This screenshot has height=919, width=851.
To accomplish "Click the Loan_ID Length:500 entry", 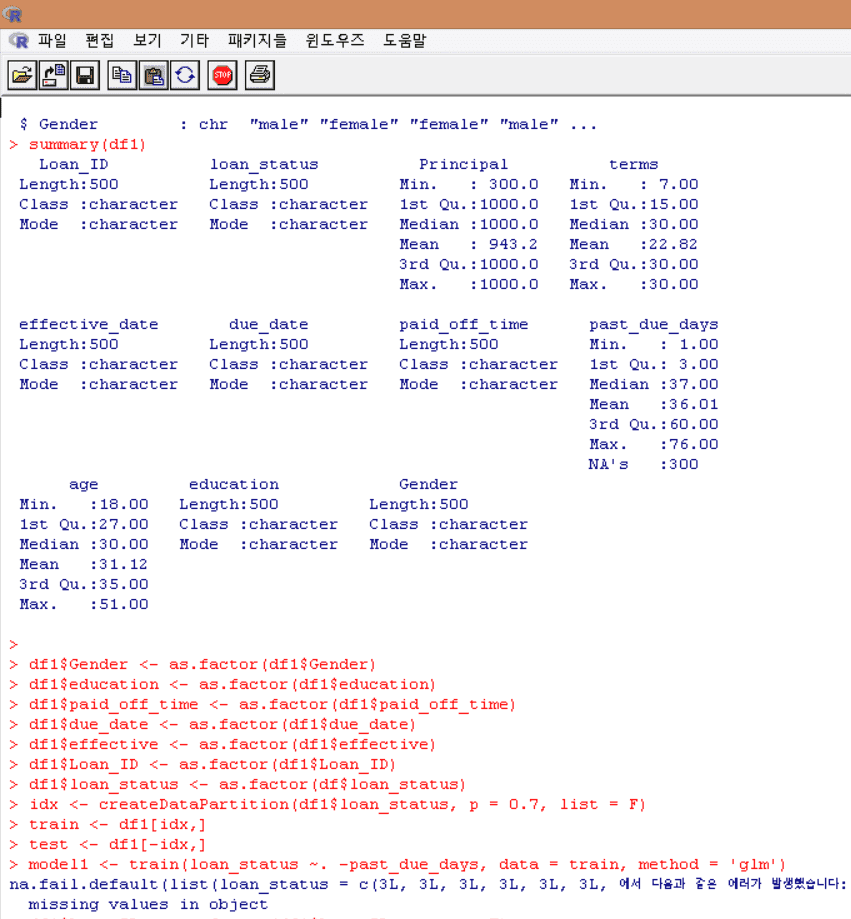I will [x=69, y=185].
